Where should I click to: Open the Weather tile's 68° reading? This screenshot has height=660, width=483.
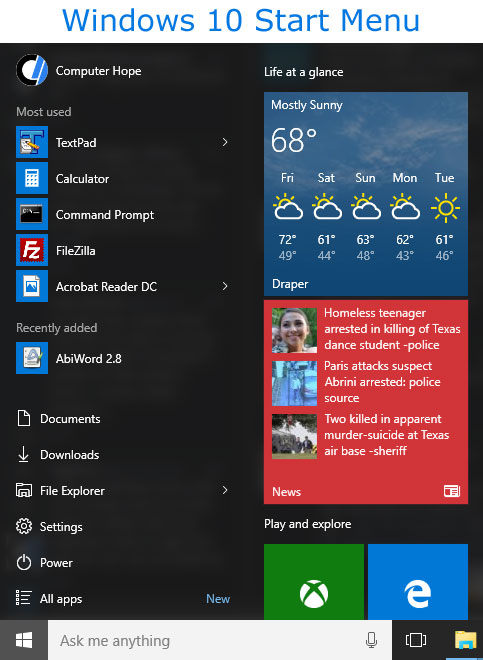tap(294, 140)
